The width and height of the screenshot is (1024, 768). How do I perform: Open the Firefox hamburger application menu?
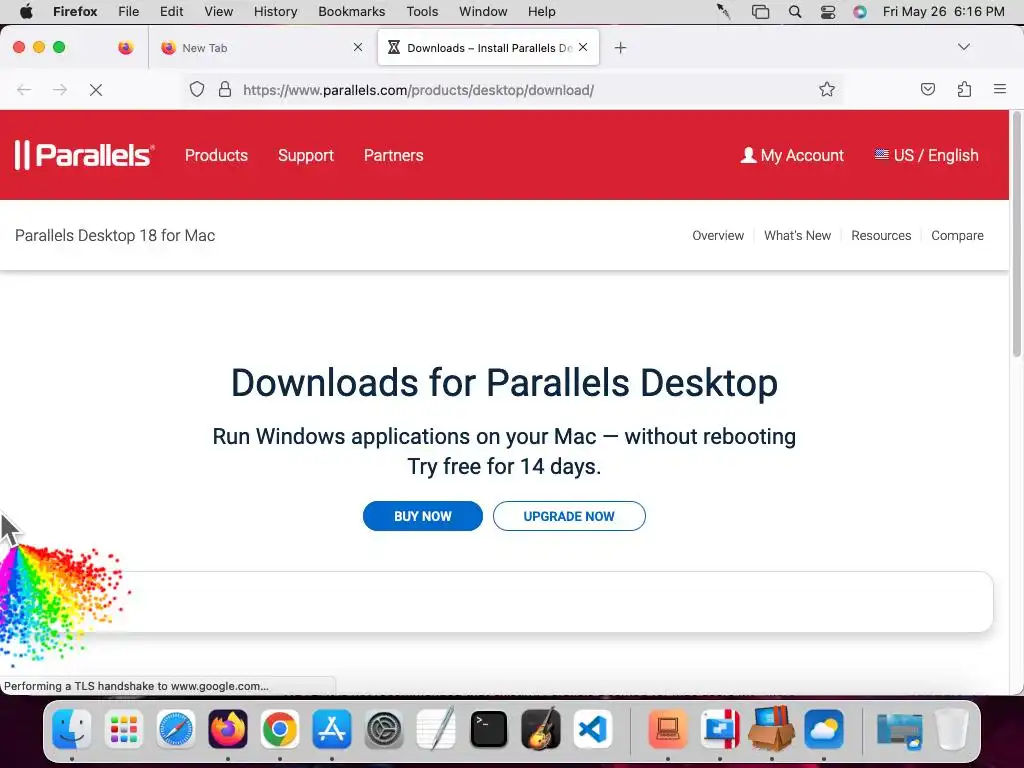(999, 89)
